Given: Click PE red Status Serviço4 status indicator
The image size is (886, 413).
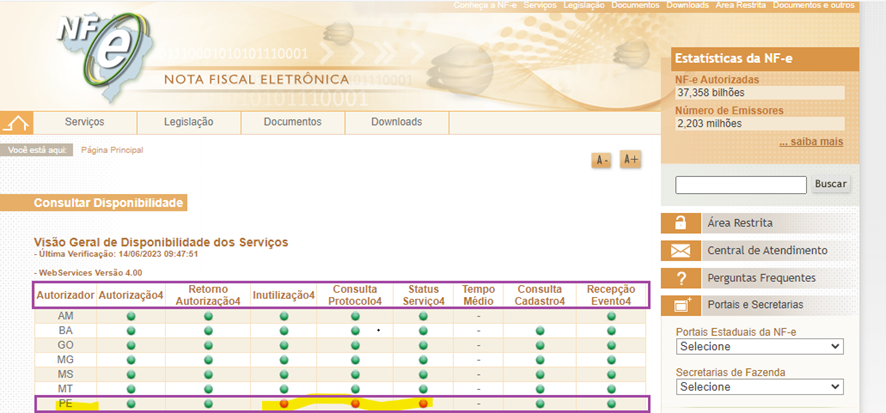Looking at the screenshot, I should (x=423, y=404).
